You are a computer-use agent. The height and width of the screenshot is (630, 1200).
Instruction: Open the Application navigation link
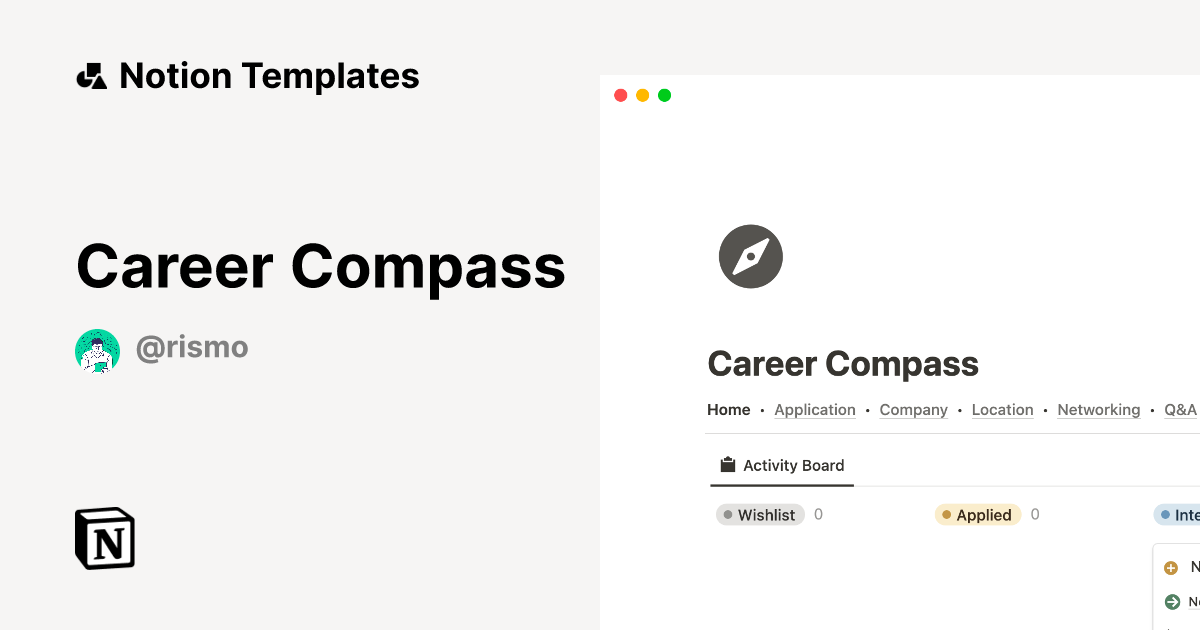(x=815, y=409)
